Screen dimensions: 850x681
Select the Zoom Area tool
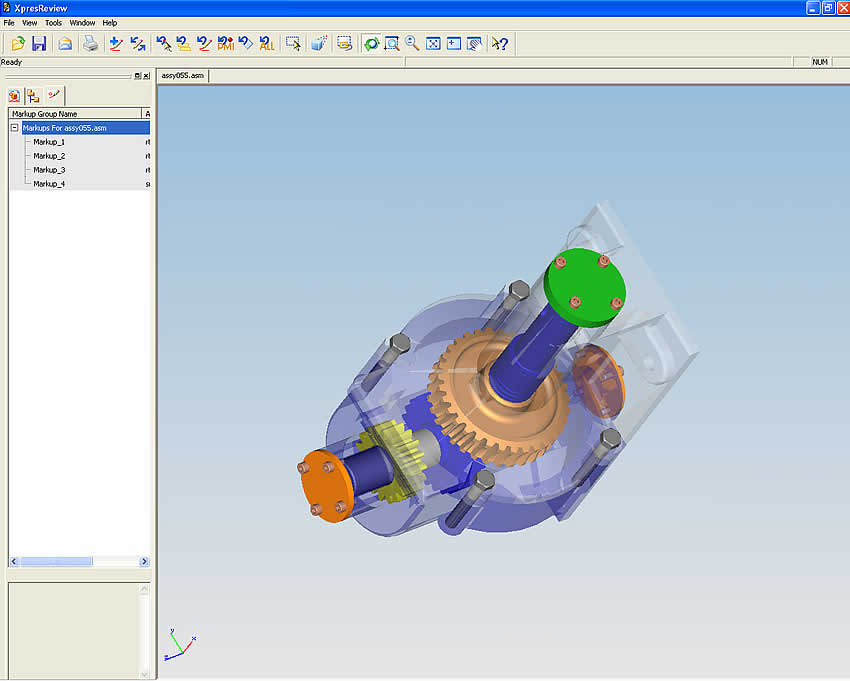pyautogui.click(x=392, y=43)
